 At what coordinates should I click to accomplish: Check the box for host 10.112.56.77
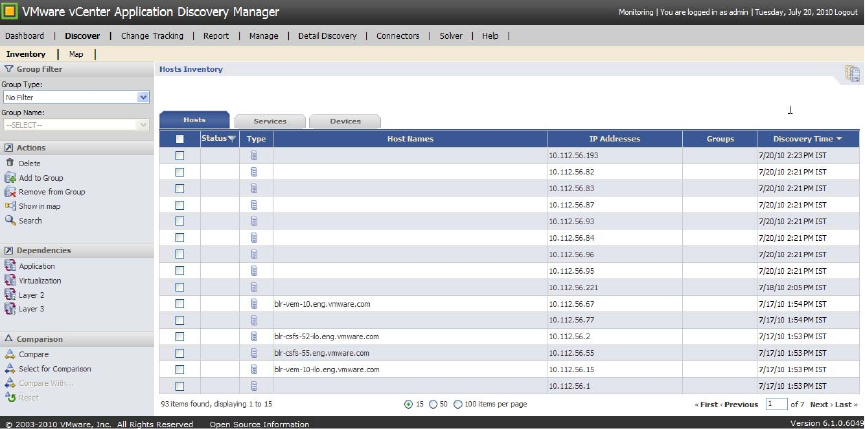pos(179,320)
